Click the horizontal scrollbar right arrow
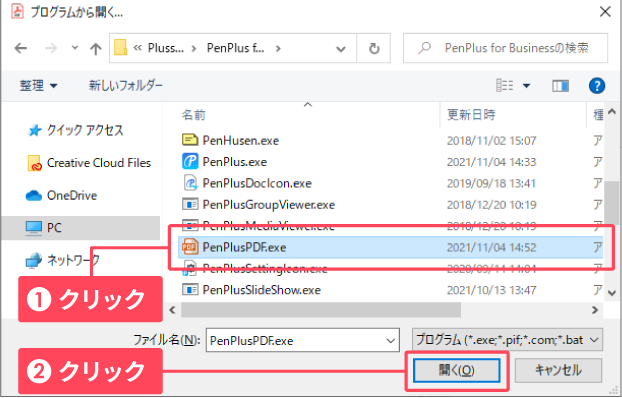This screenshot has width=622, height=398. tap(595, 310)
